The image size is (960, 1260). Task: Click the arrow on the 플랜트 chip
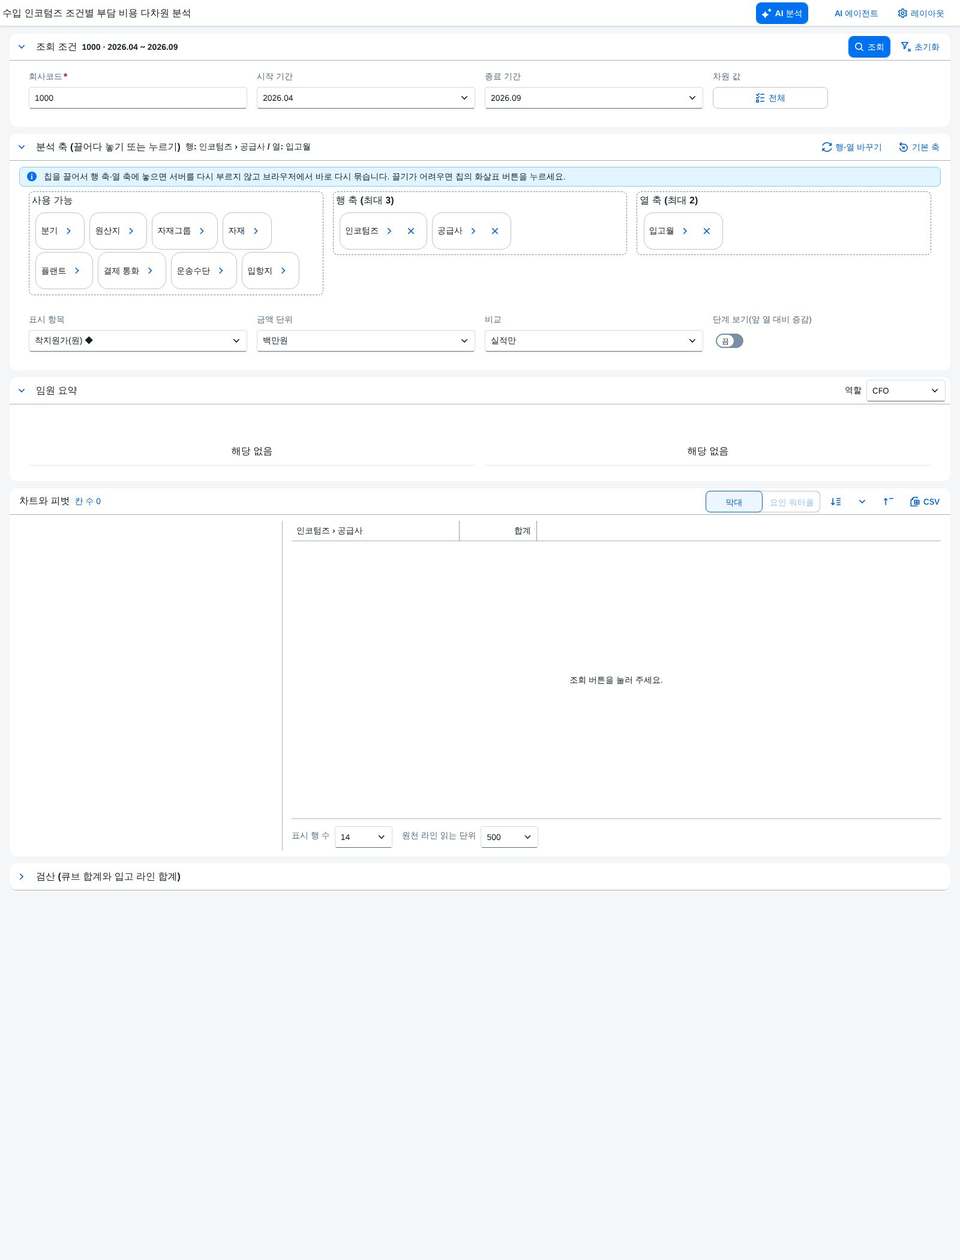pos(77,271)
